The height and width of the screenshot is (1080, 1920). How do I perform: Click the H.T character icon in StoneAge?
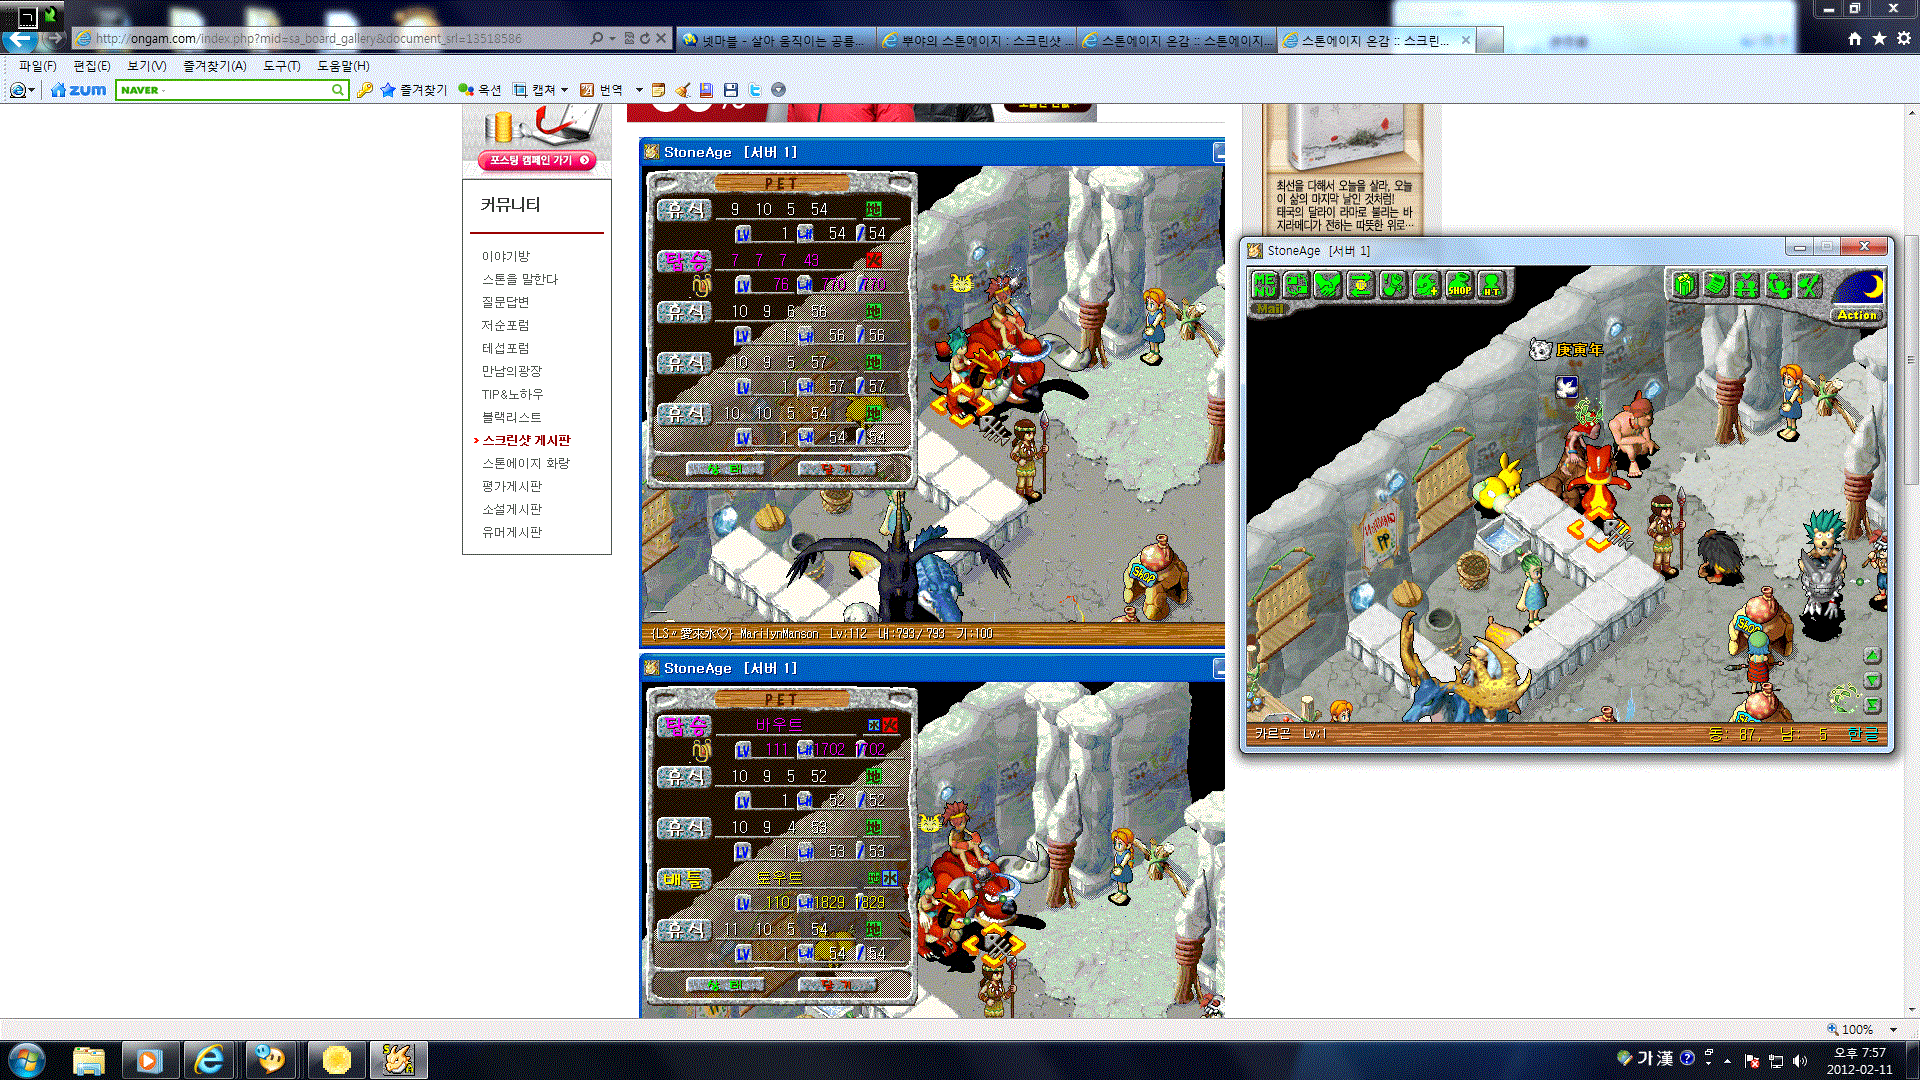click(1492, 285)
